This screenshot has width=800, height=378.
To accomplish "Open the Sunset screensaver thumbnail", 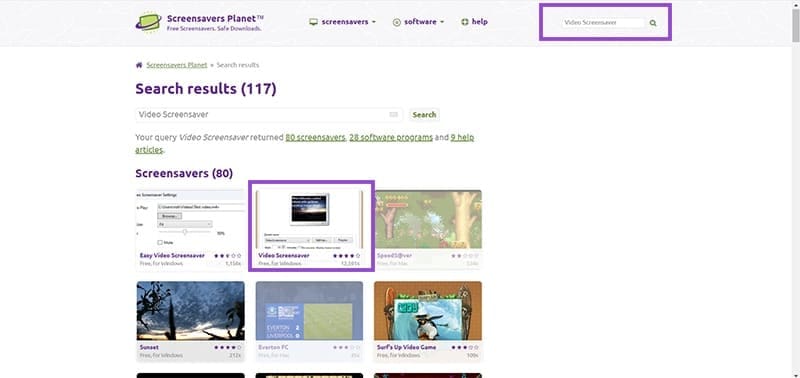I will (190, 311).
